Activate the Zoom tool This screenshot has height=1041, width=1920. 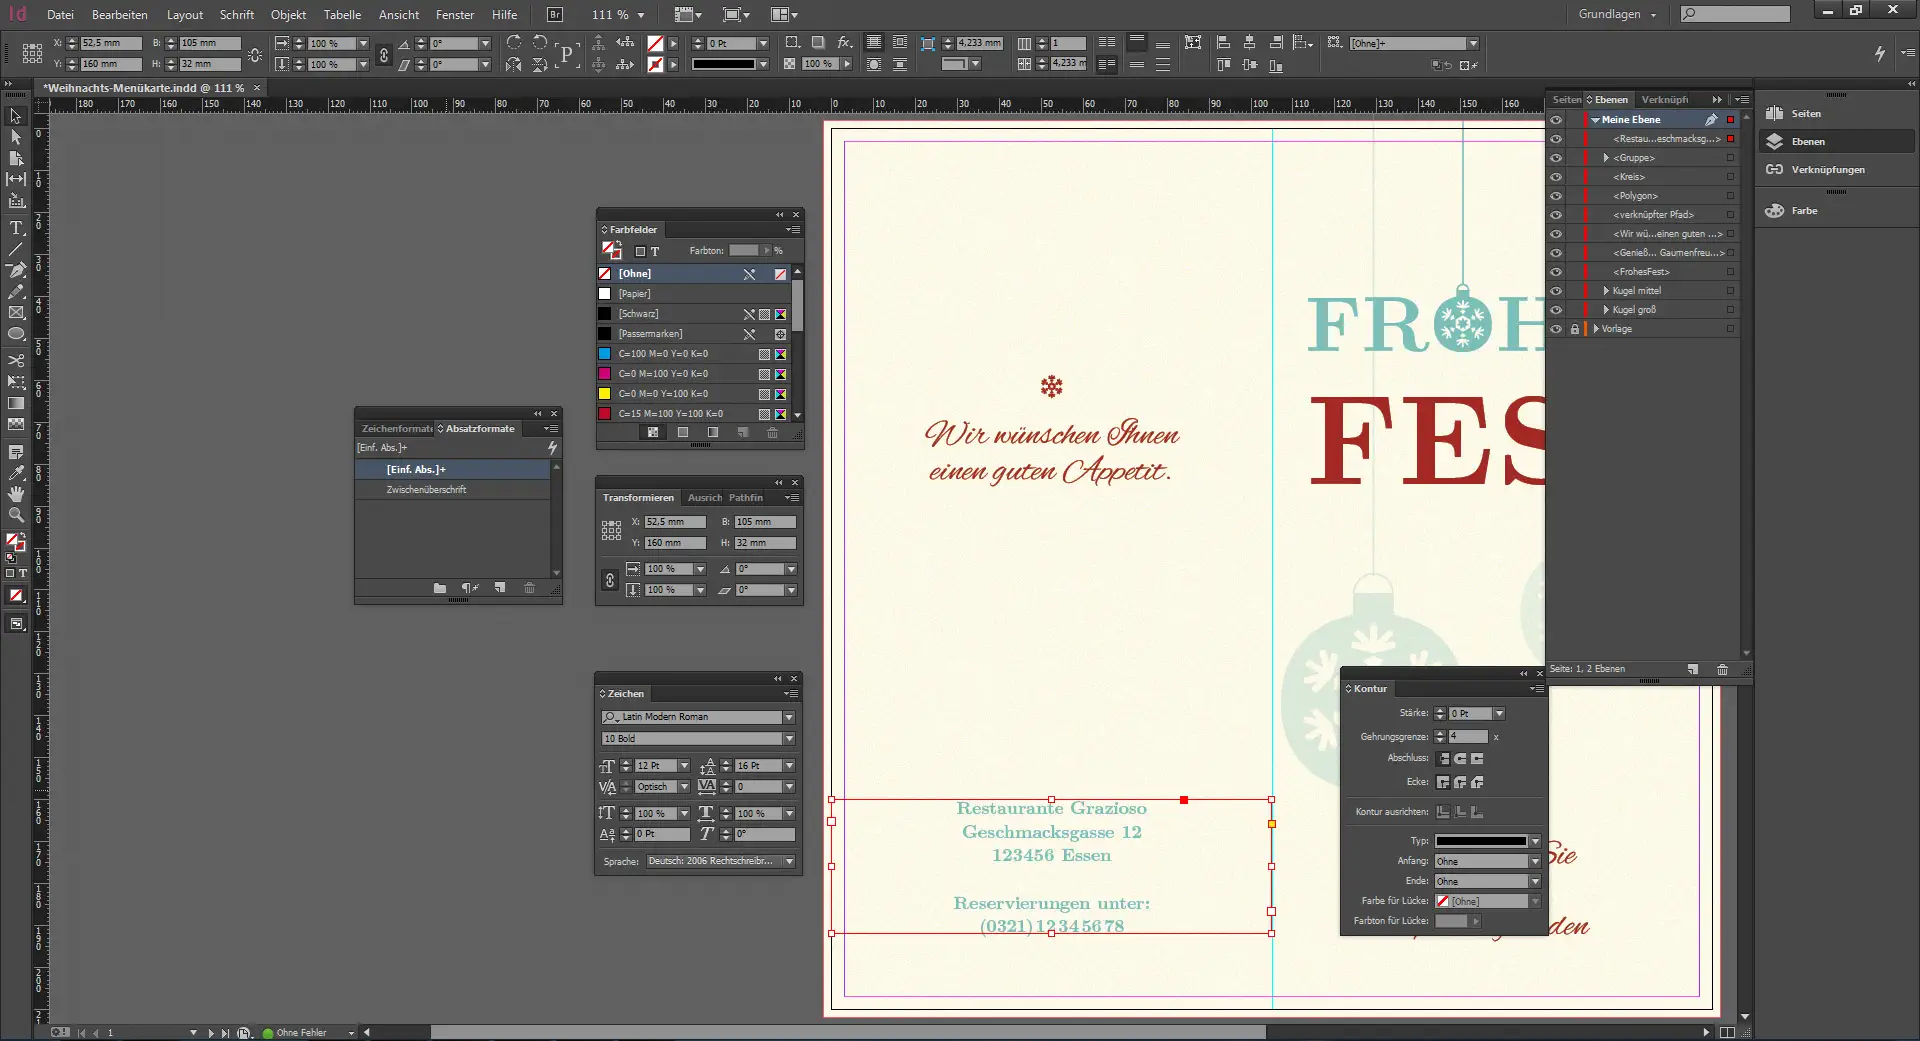16,515
